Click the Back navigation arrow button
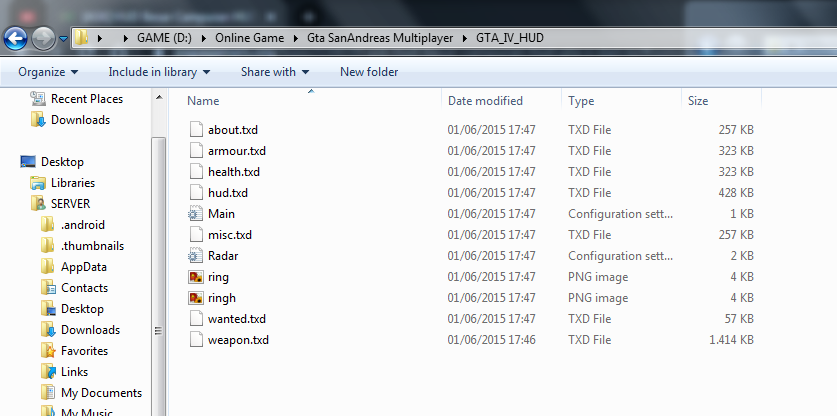Image resolution: width=837 pixels, height=416 pixels. [x=16, y=38]
